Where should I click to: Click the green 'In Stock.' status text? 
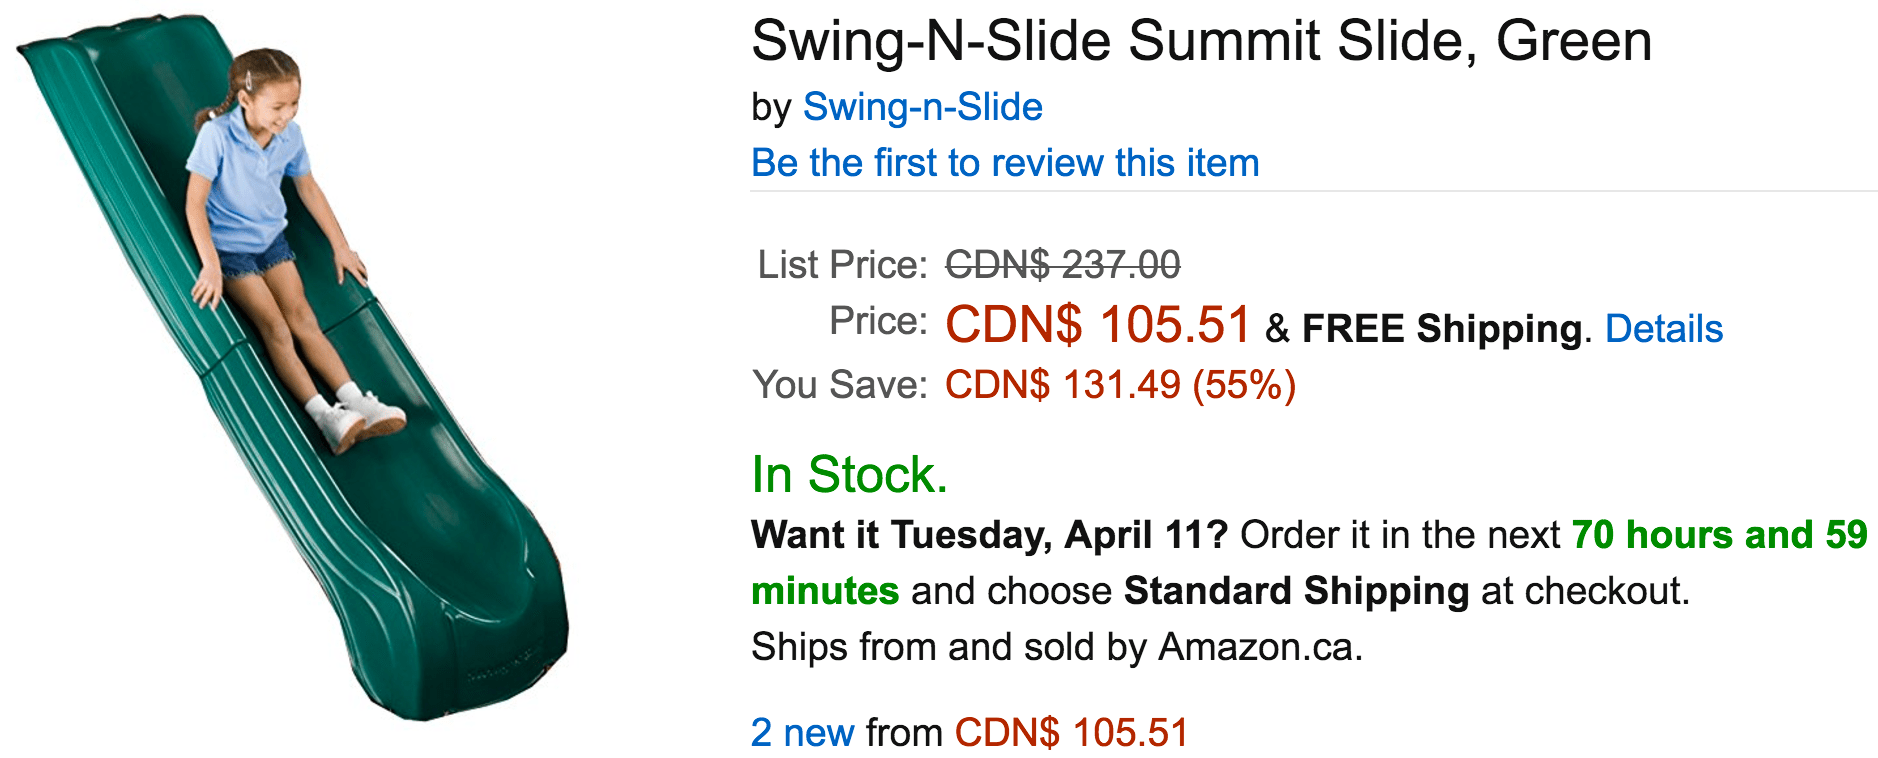pyautogui.click(x=849, y=474)
